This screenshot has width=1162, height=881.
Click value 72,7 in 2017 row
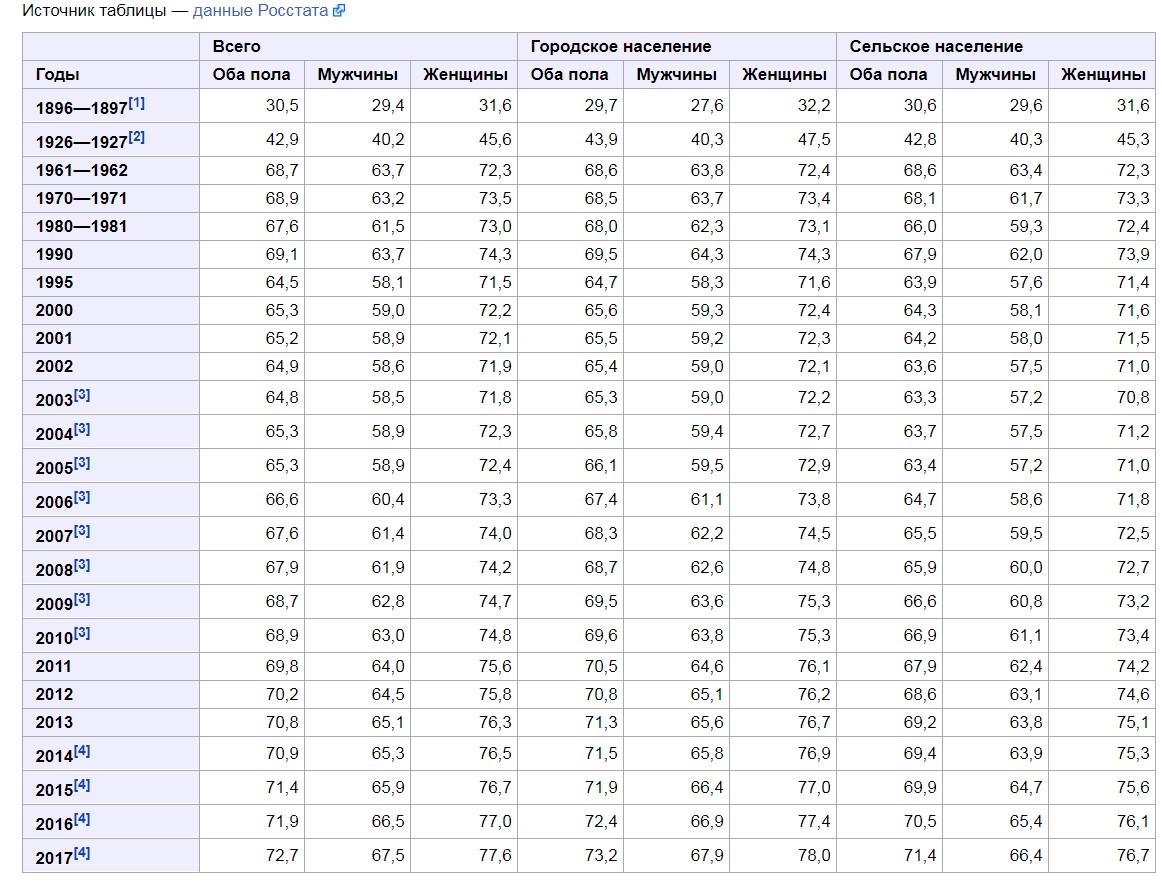tap(282, 856)
